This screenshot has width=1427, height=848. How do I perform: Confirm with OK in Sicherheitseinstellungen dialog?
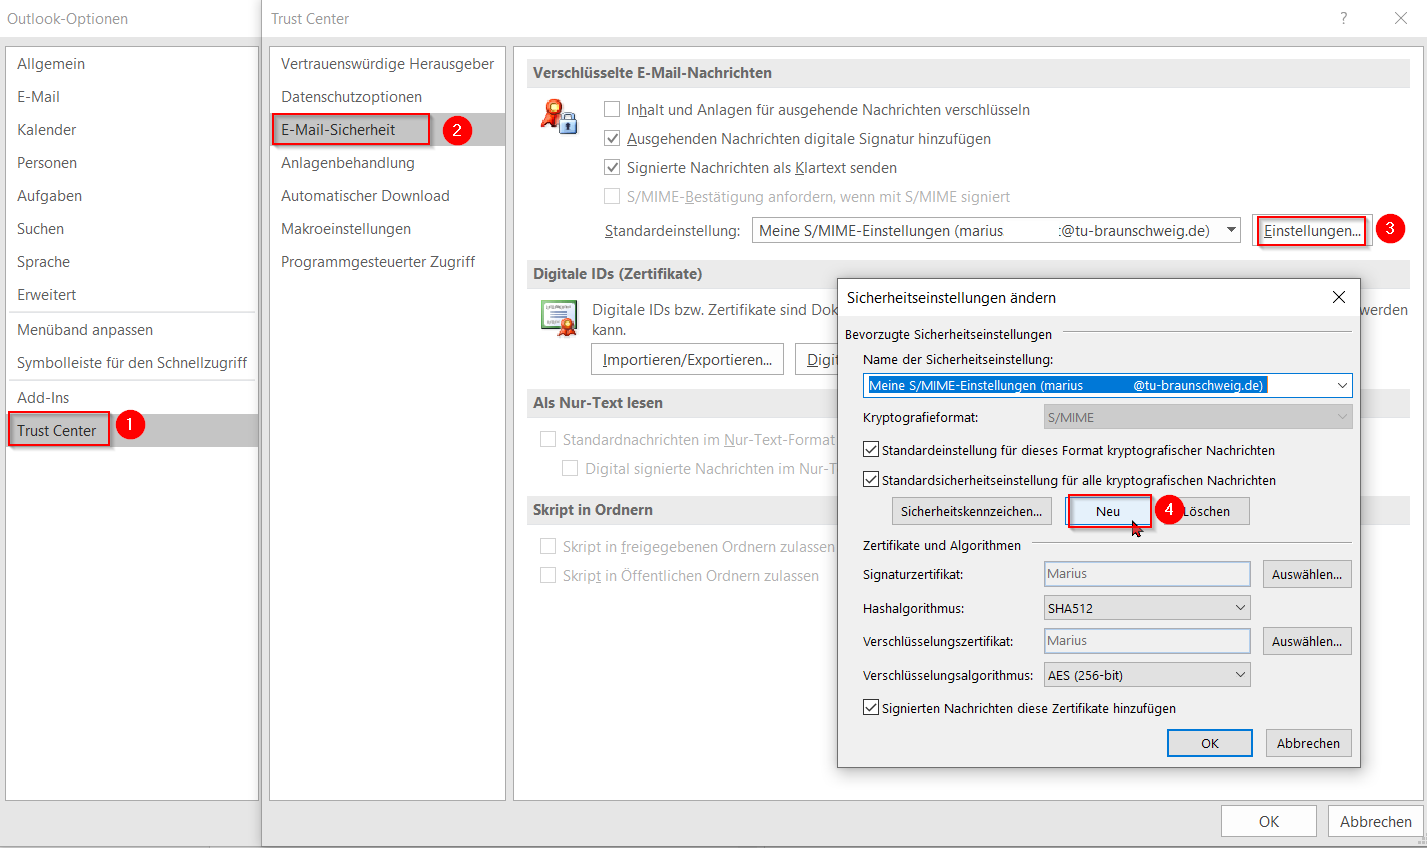point(1210,743)
